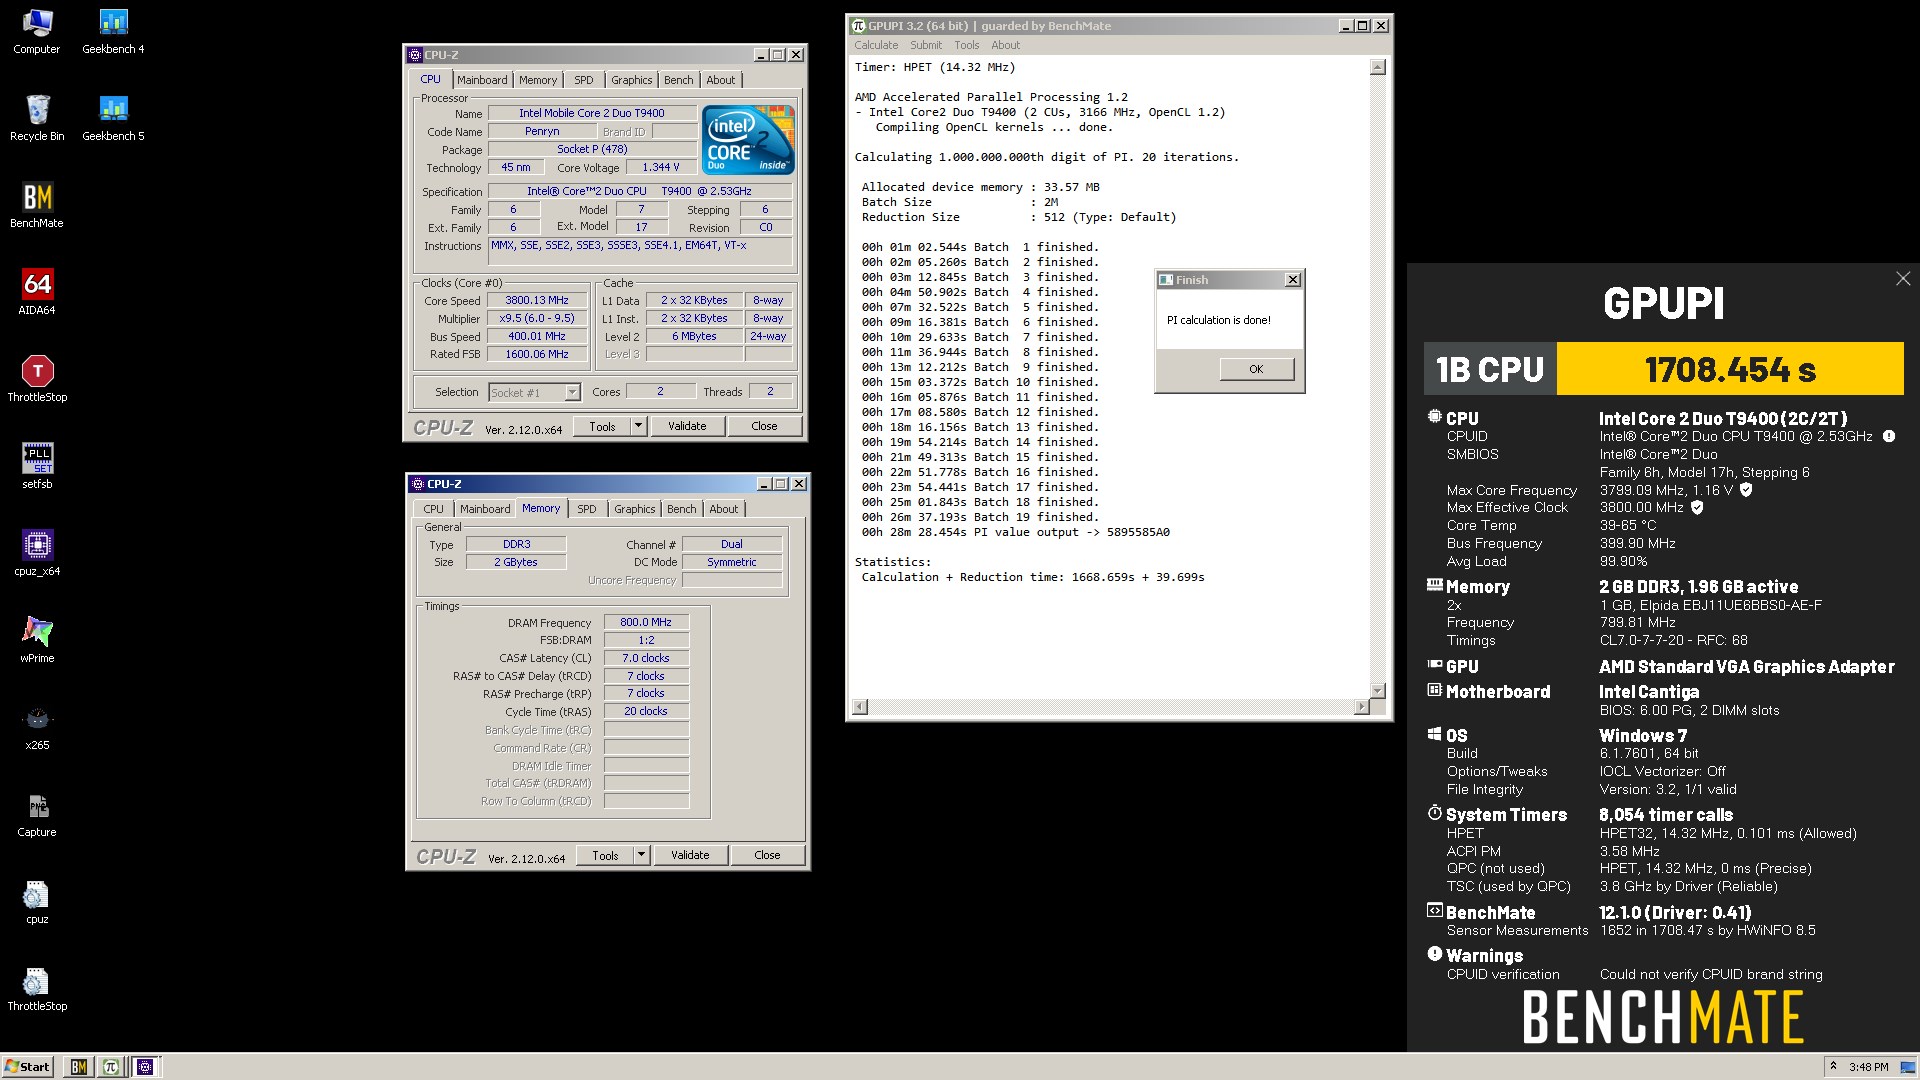Expand Tools dropdown arrow in CPU-Z Memory window

pos(641,855)
